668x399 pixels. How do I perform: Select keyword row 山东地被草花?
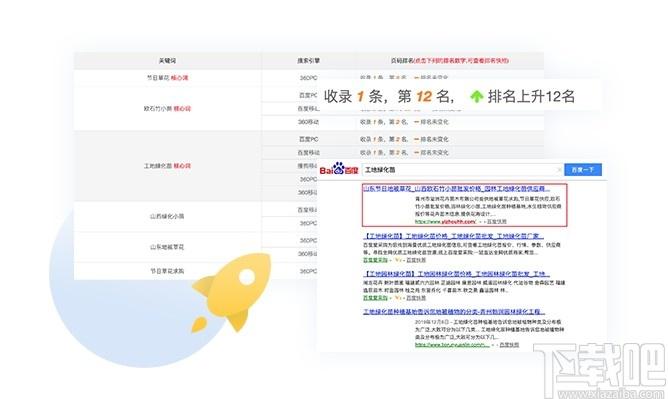167,247
